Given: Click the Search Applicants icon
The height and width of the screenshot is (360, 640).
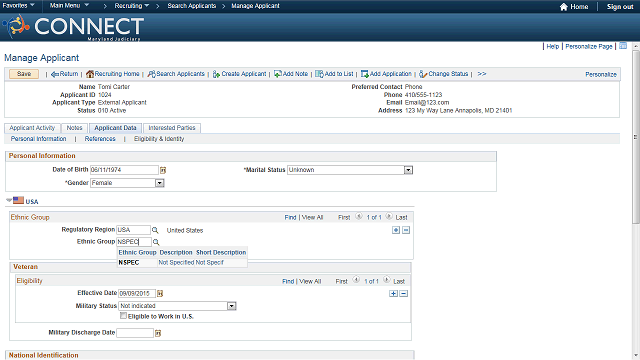Looking at the screenshot, I should (x=151, y=74).
